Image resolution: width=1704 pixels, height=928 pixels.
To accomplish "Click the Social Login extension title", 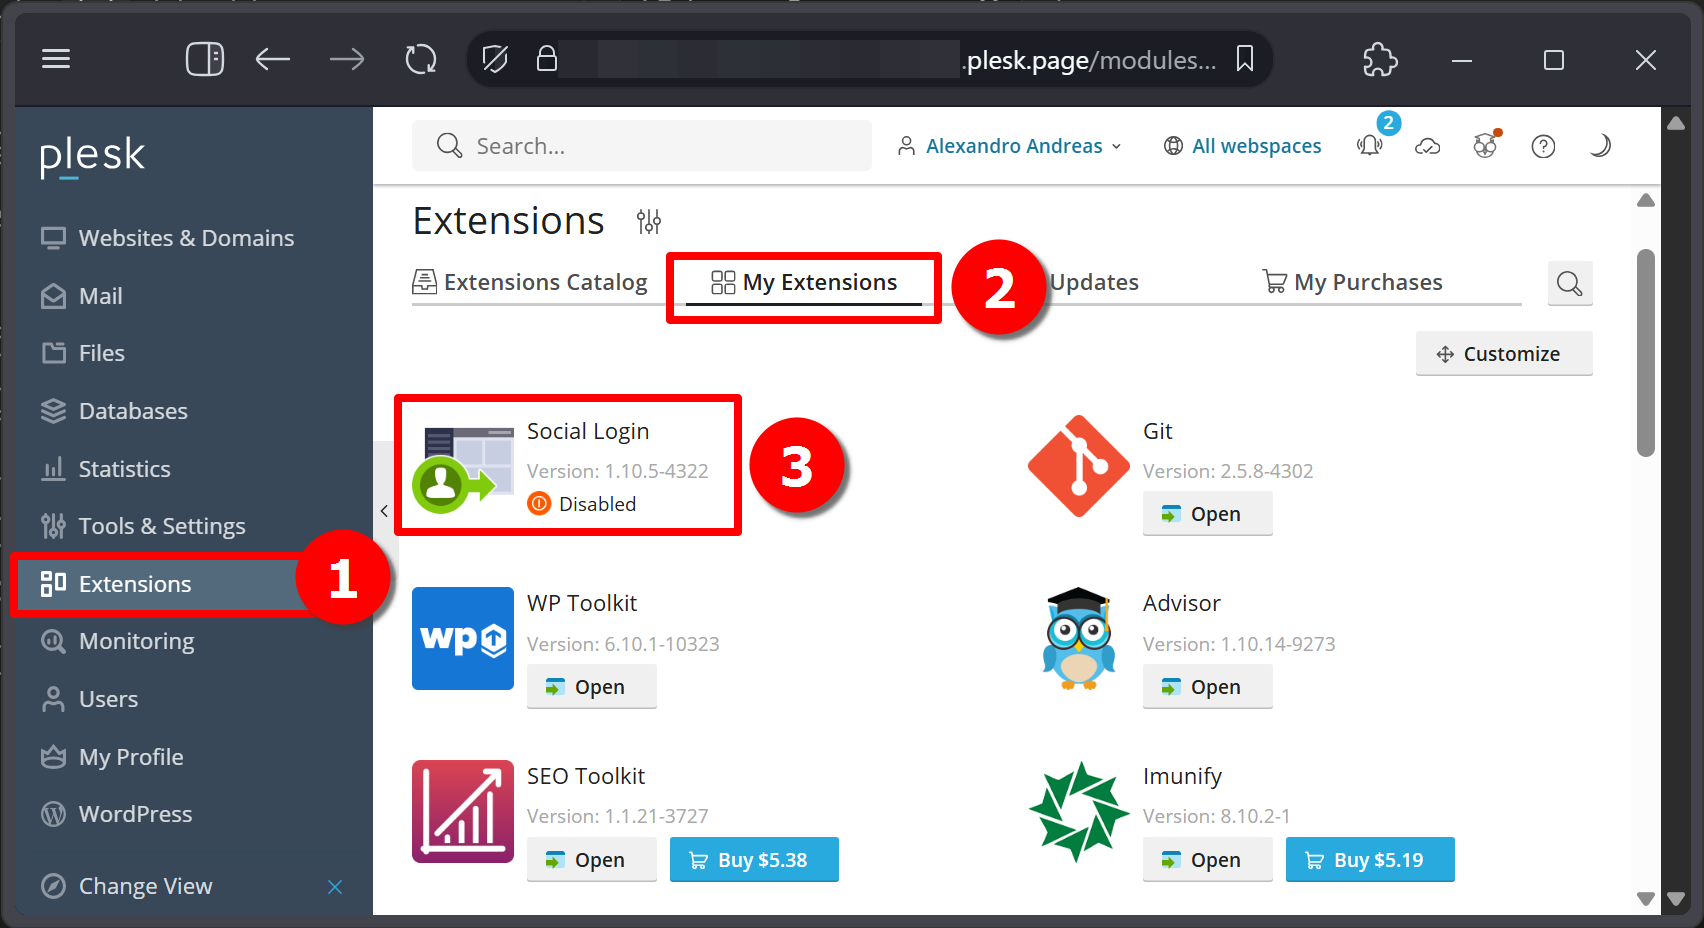I will [x=588, y=432].
